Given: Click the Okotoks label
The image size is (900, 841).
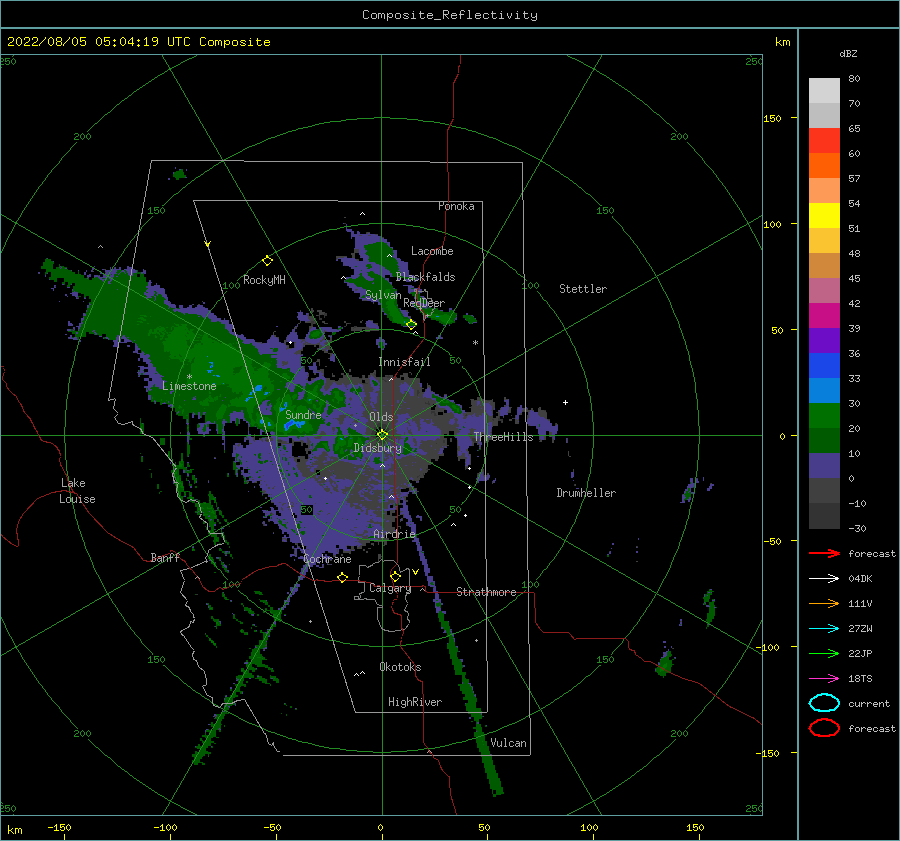Looking at the screenshot, I should click(x=400, y=667).
